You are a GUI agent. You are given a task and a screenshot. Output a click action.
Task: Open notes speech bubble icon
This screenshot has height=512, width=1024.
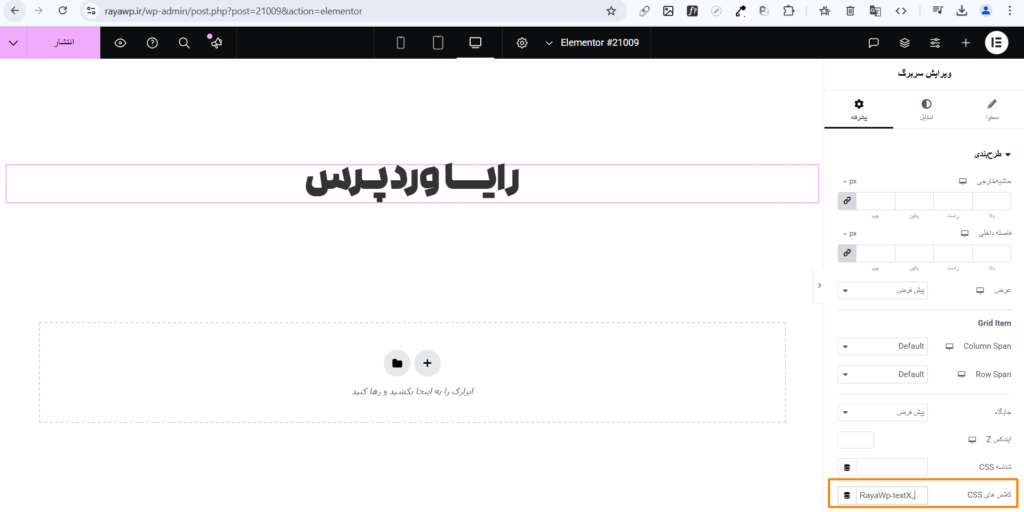click(873, 43)
